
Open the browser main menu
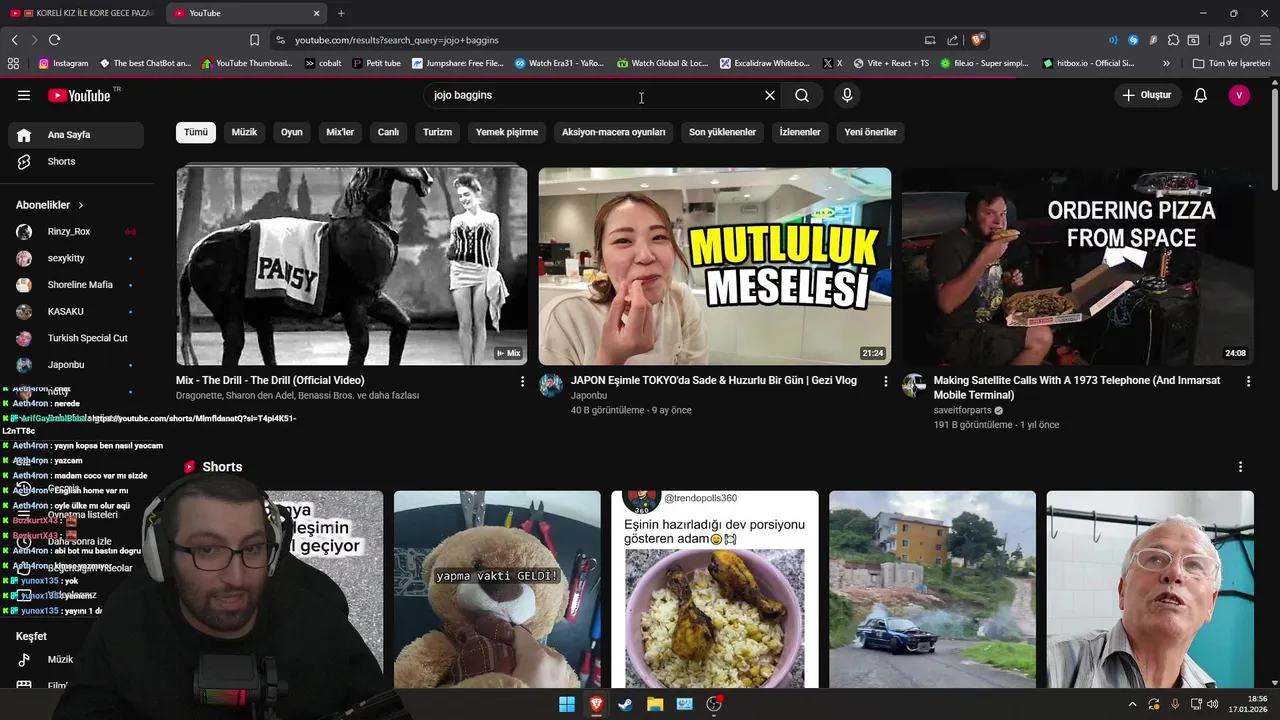[x=1266, y=40]
